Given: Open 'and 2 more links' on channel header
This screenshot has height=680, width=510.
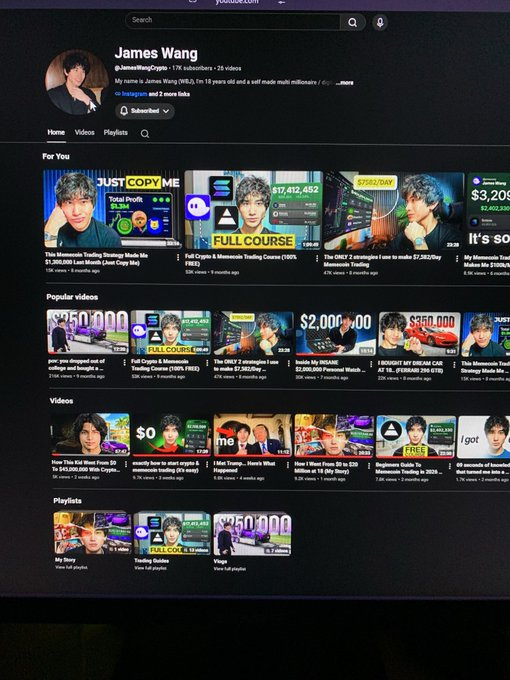Looking at the screenshot, I should click(x=169, y=94).
